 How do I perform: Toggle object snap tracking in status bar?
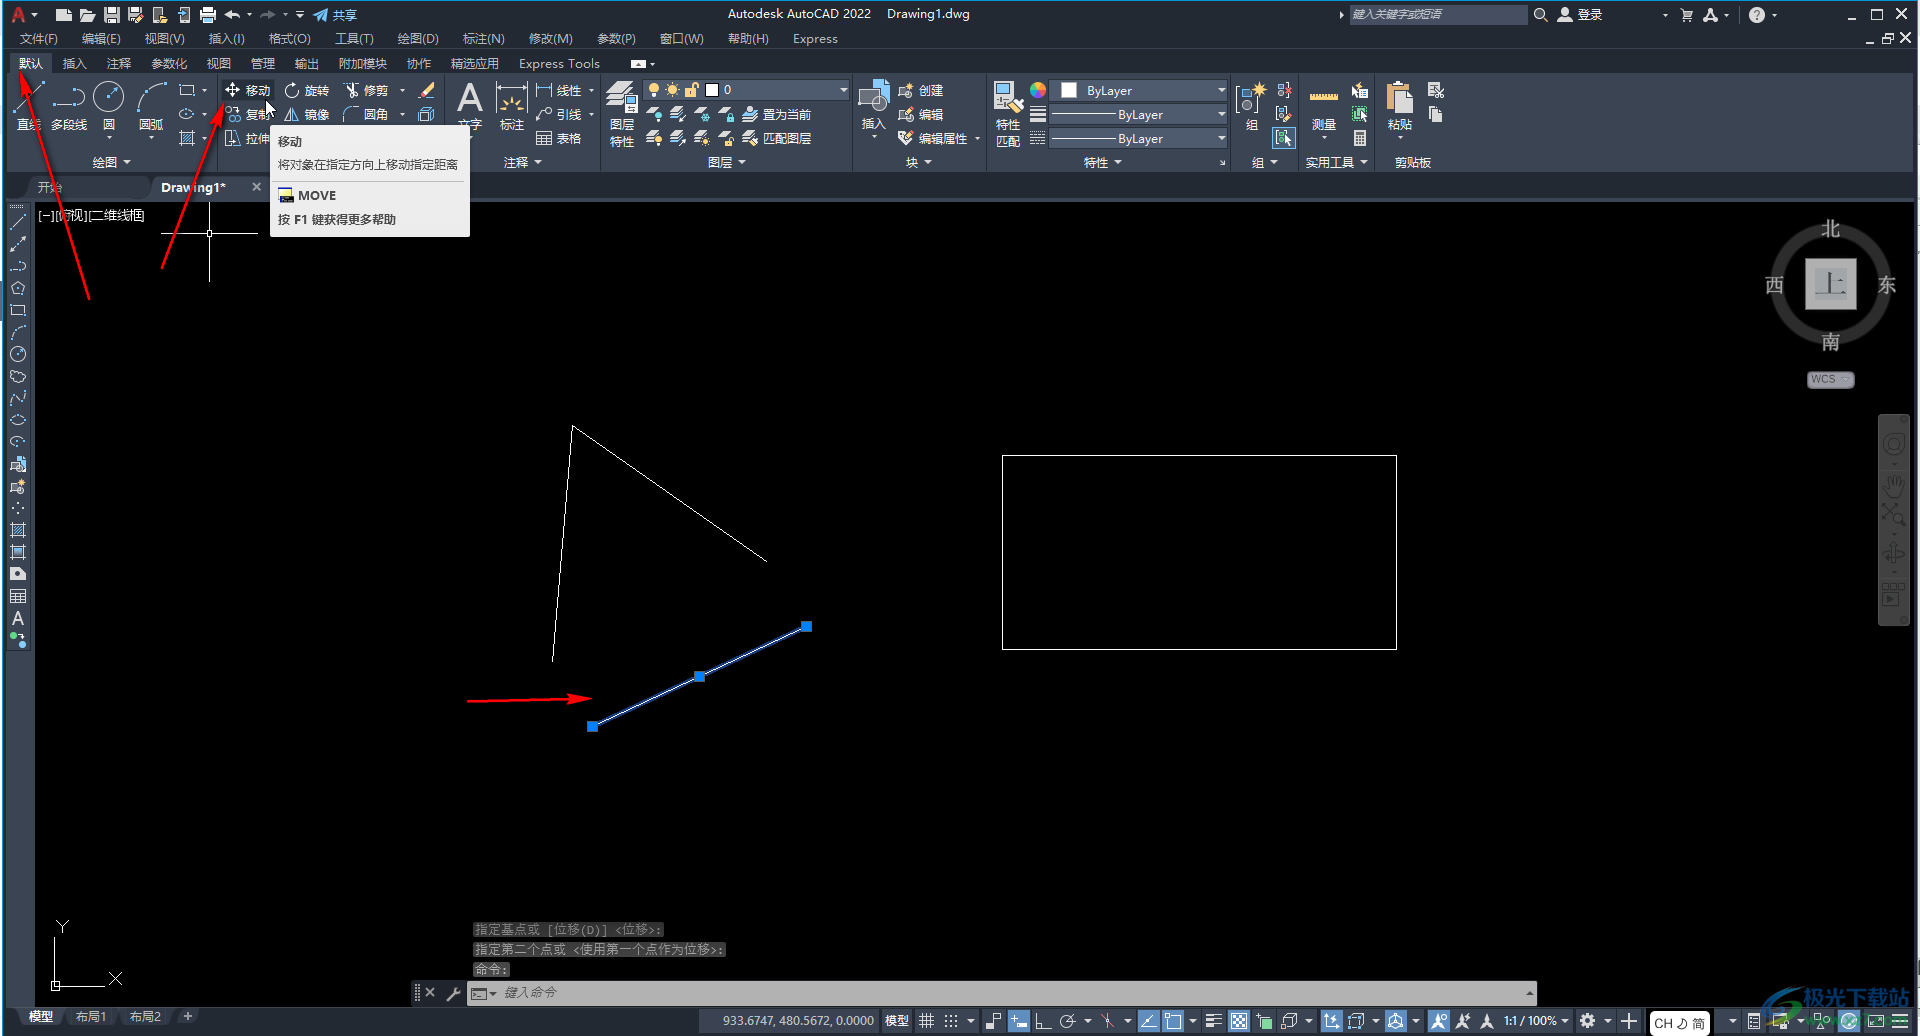(x=1148, y=1021)
